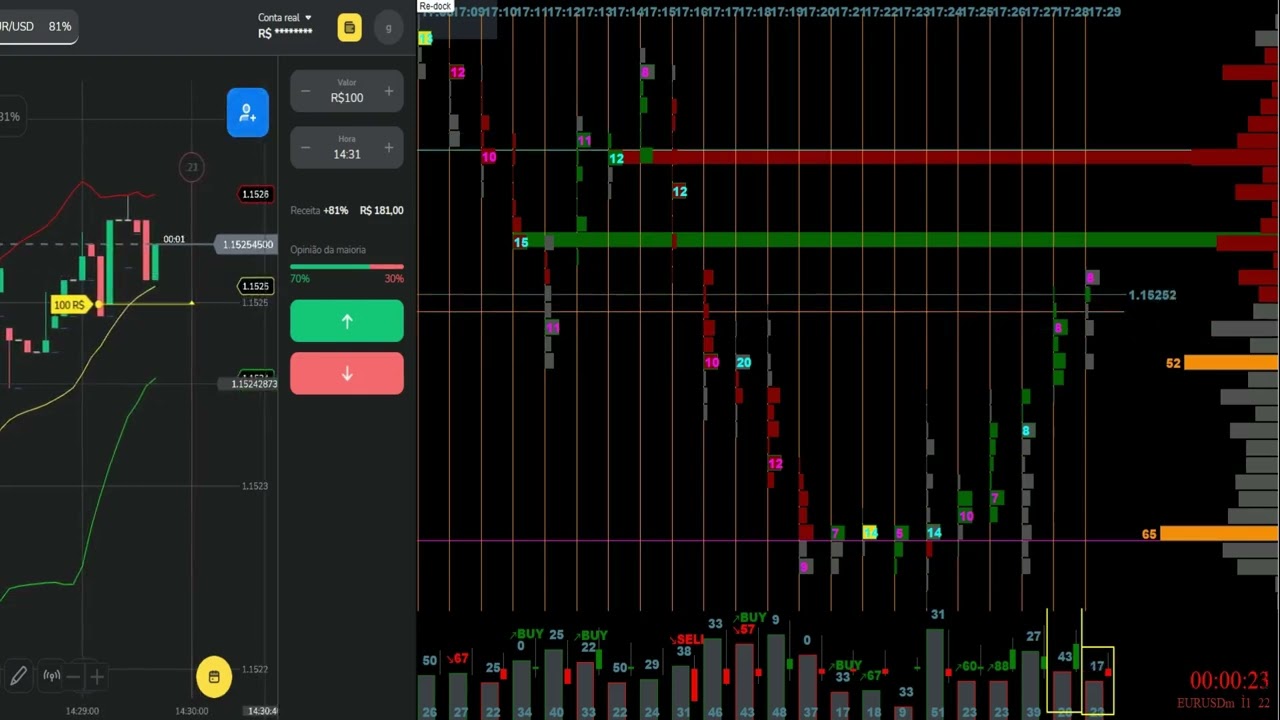Click the Receita +81% text
The image size is (1280, 720).
coord(319,211)
